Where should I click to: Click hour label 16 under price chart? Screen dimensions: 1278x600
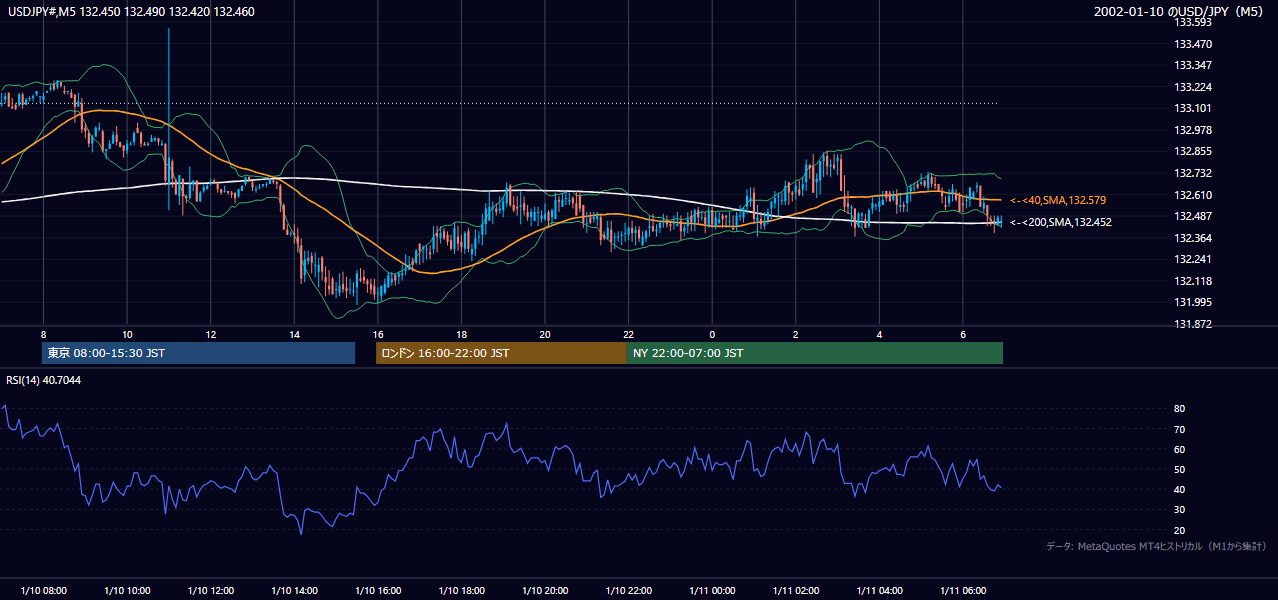pyautogui.click(x=378, y=334)
